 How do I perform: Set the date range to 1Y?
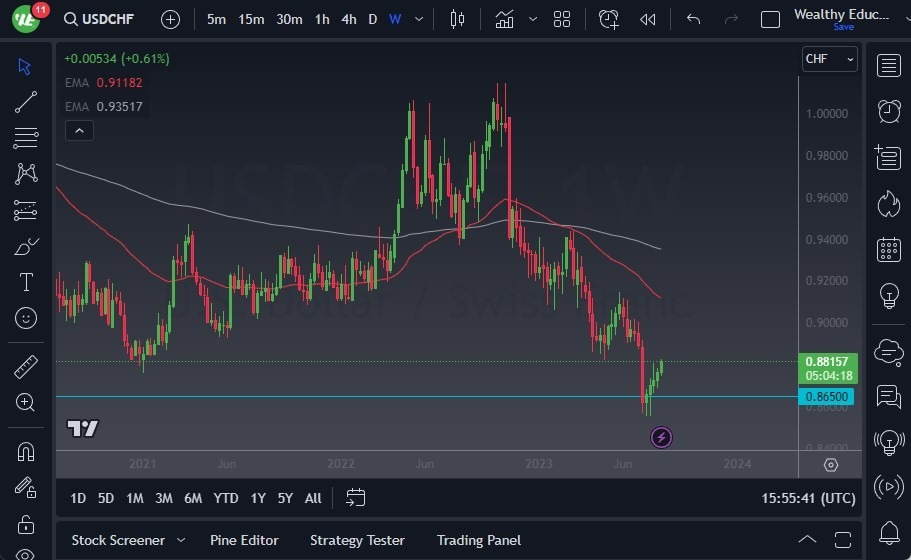(258, 498)
